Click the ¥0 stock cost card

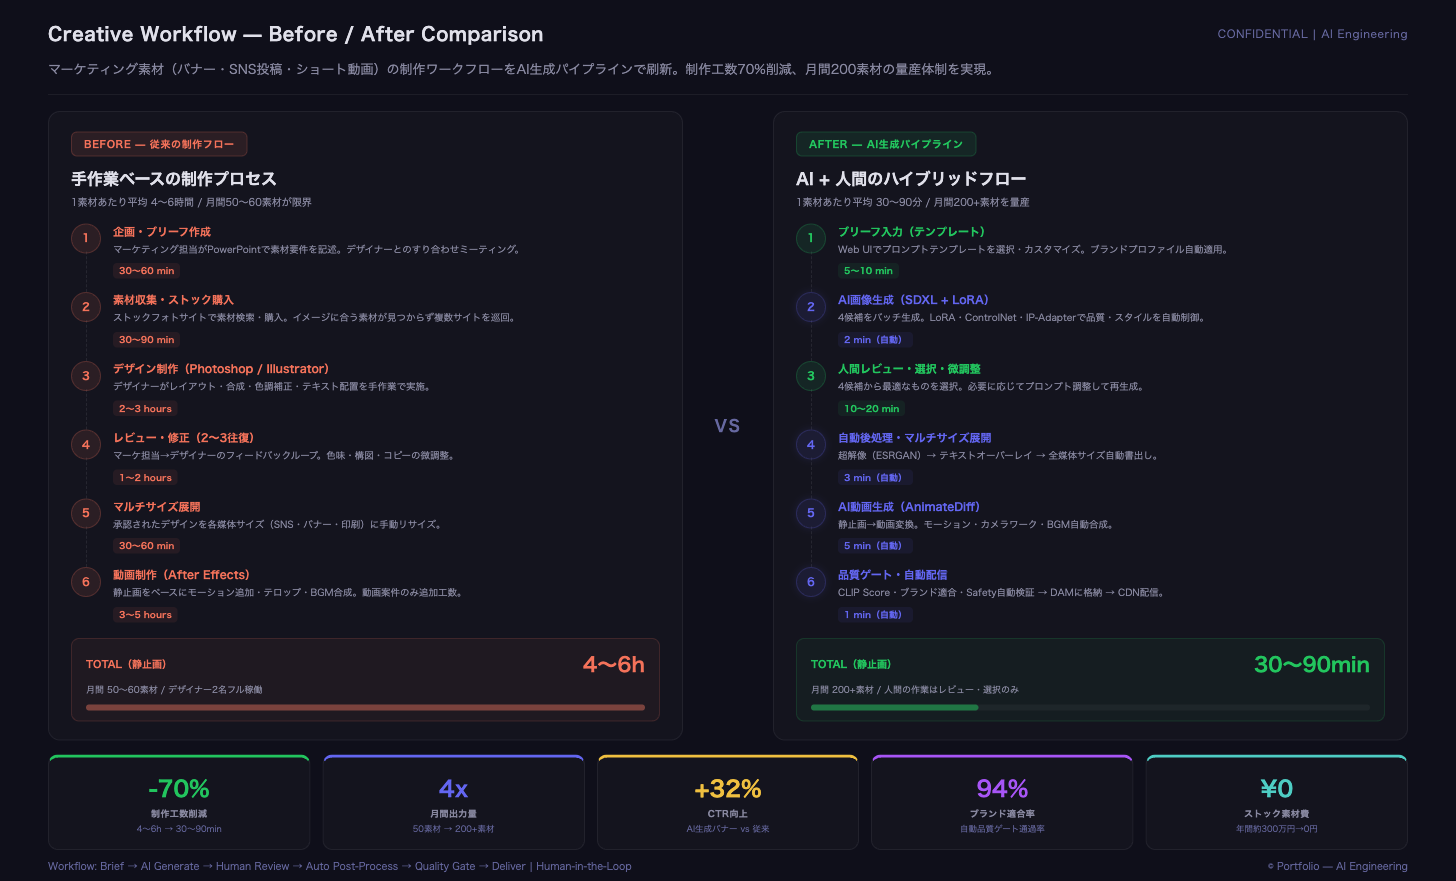(x=1276, y=803)
